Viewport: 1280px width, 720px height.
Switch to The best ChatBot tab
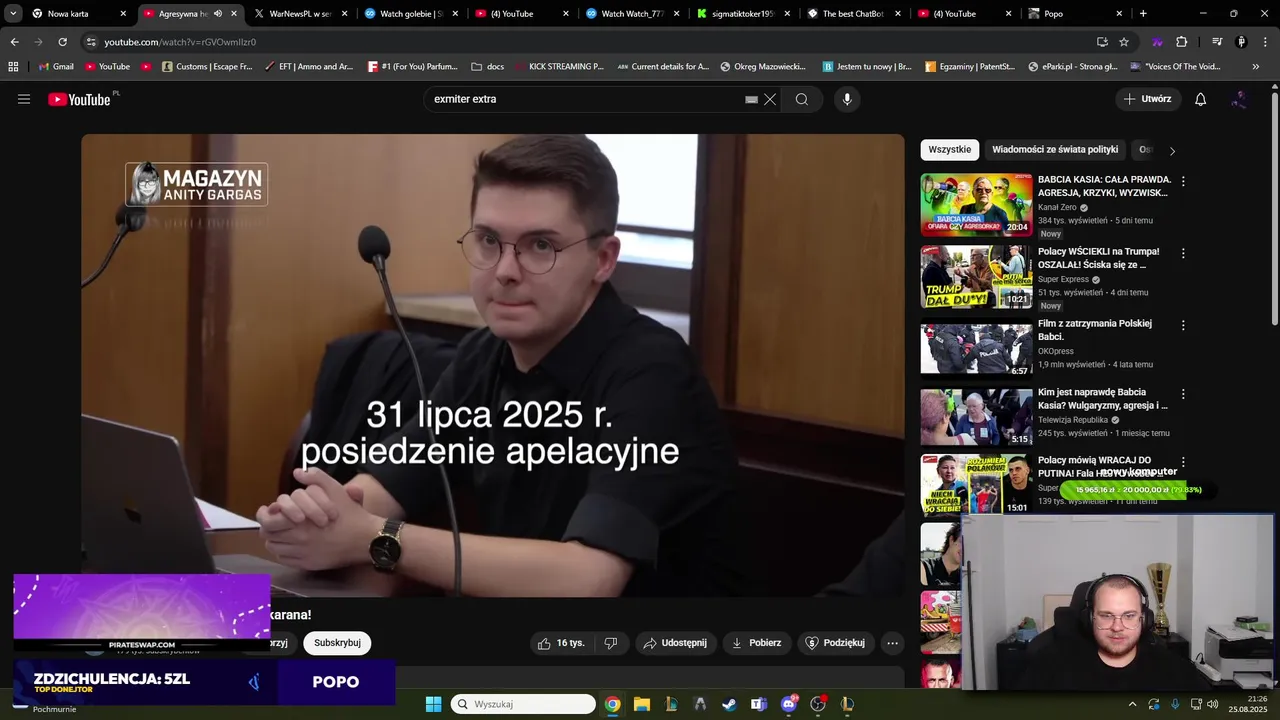coord(854,14)
